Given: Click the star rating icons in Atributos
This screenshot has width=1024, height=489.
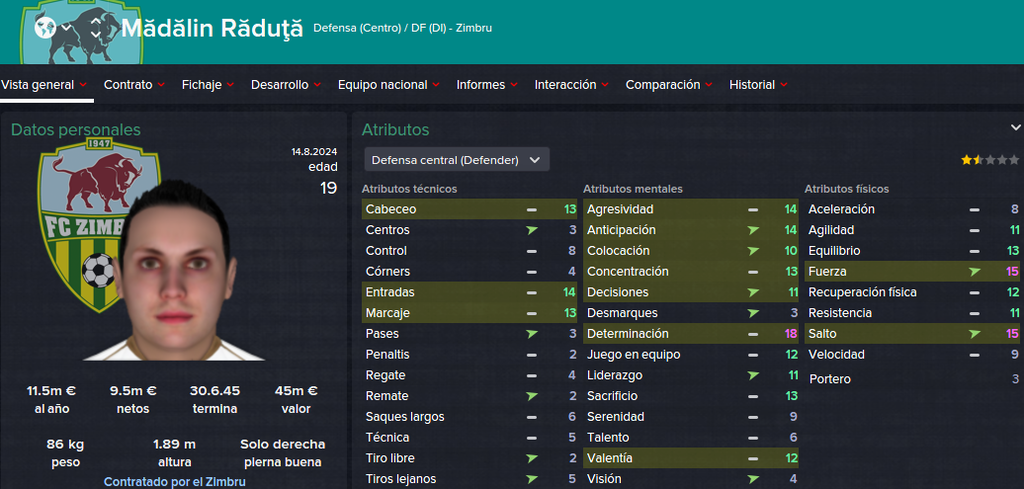Looking at the screenshot, I should 989,160.
